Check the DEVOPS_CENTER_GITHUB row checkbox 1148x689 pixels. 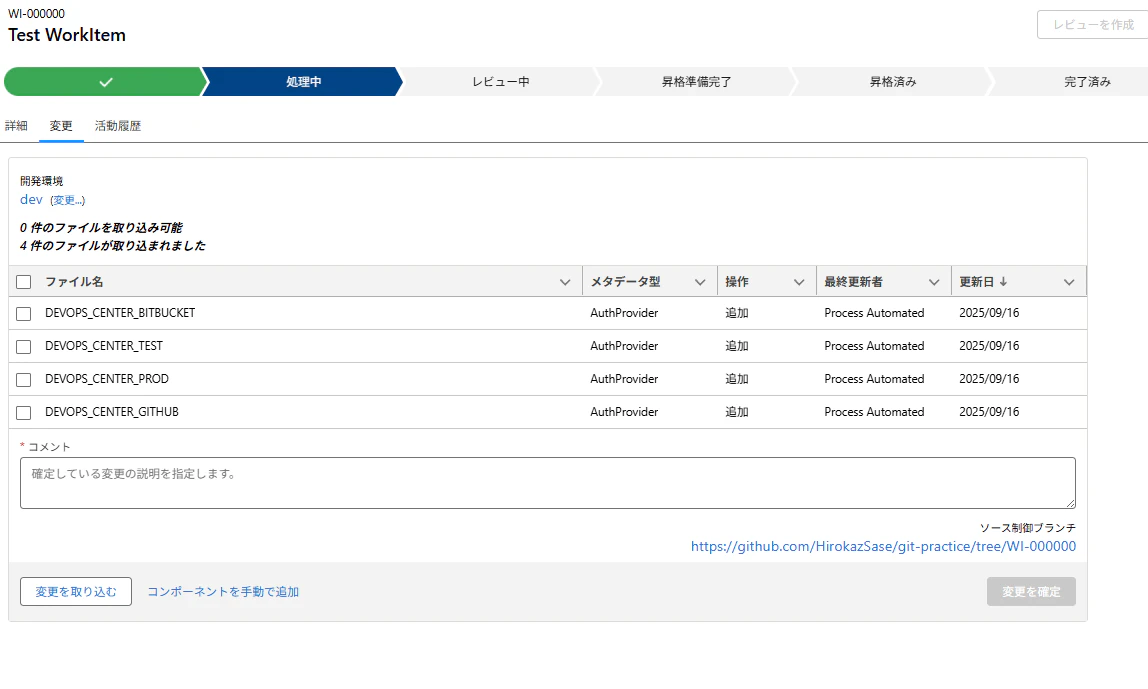coord(23,412)
